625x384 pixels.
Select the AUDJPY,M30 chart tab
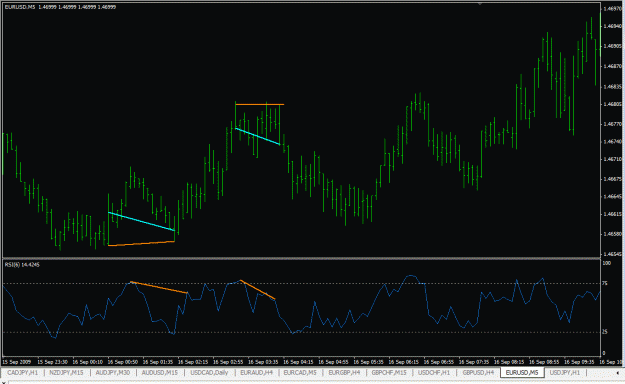(113, 373)
